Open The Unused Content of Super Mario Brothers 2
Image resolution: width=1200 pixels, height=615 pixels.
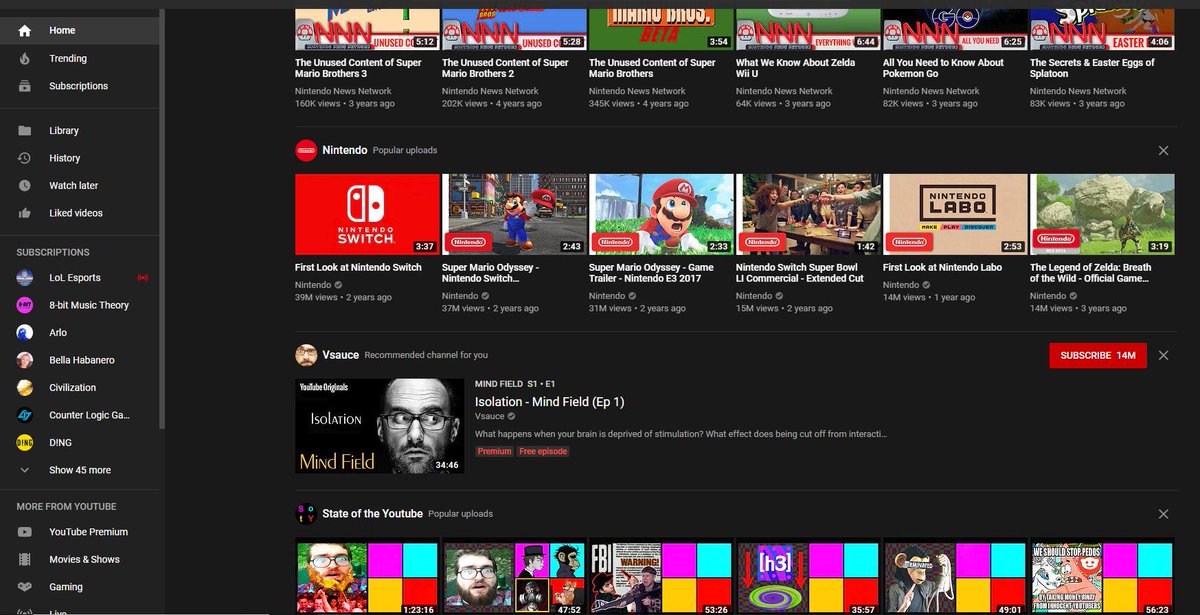tap(505, 68)
